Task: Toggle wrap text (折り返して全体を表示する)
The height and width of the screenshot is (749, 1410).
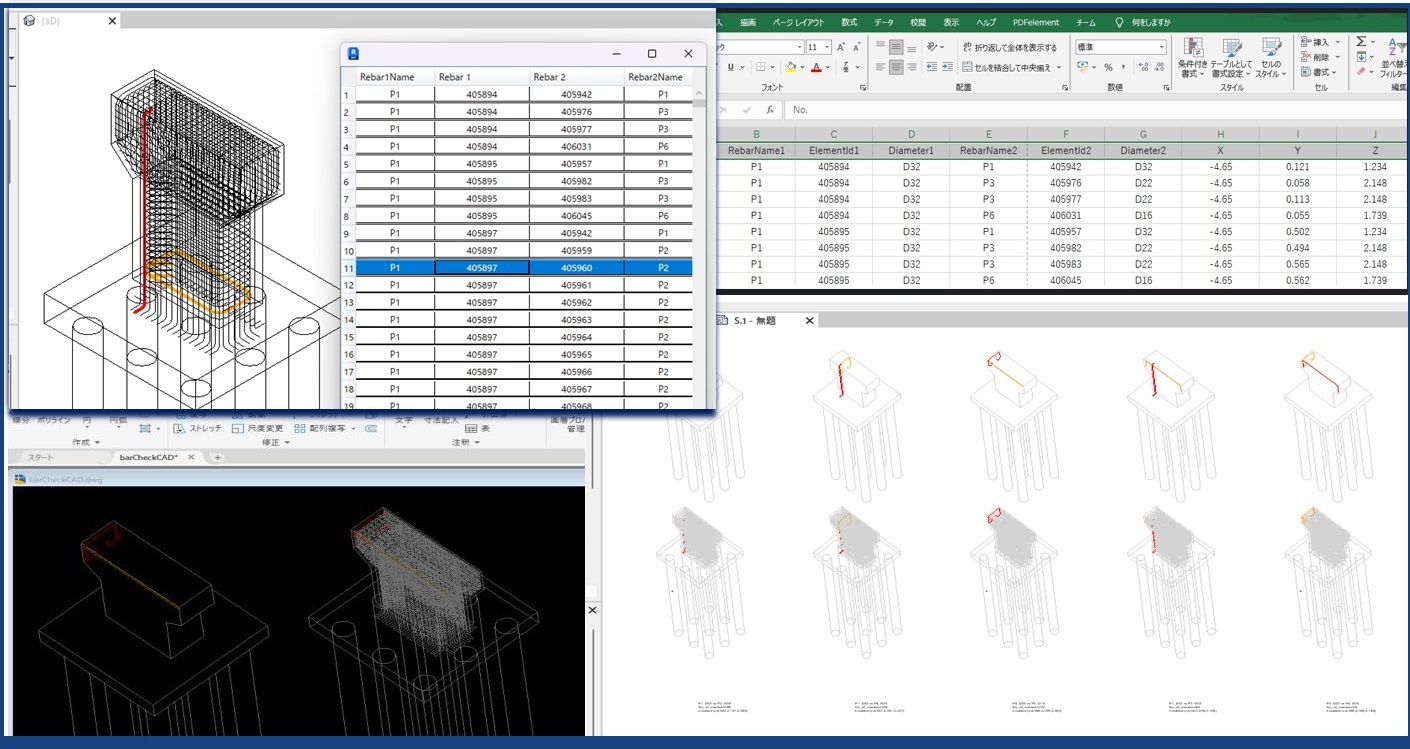Action: (1009, 47)
